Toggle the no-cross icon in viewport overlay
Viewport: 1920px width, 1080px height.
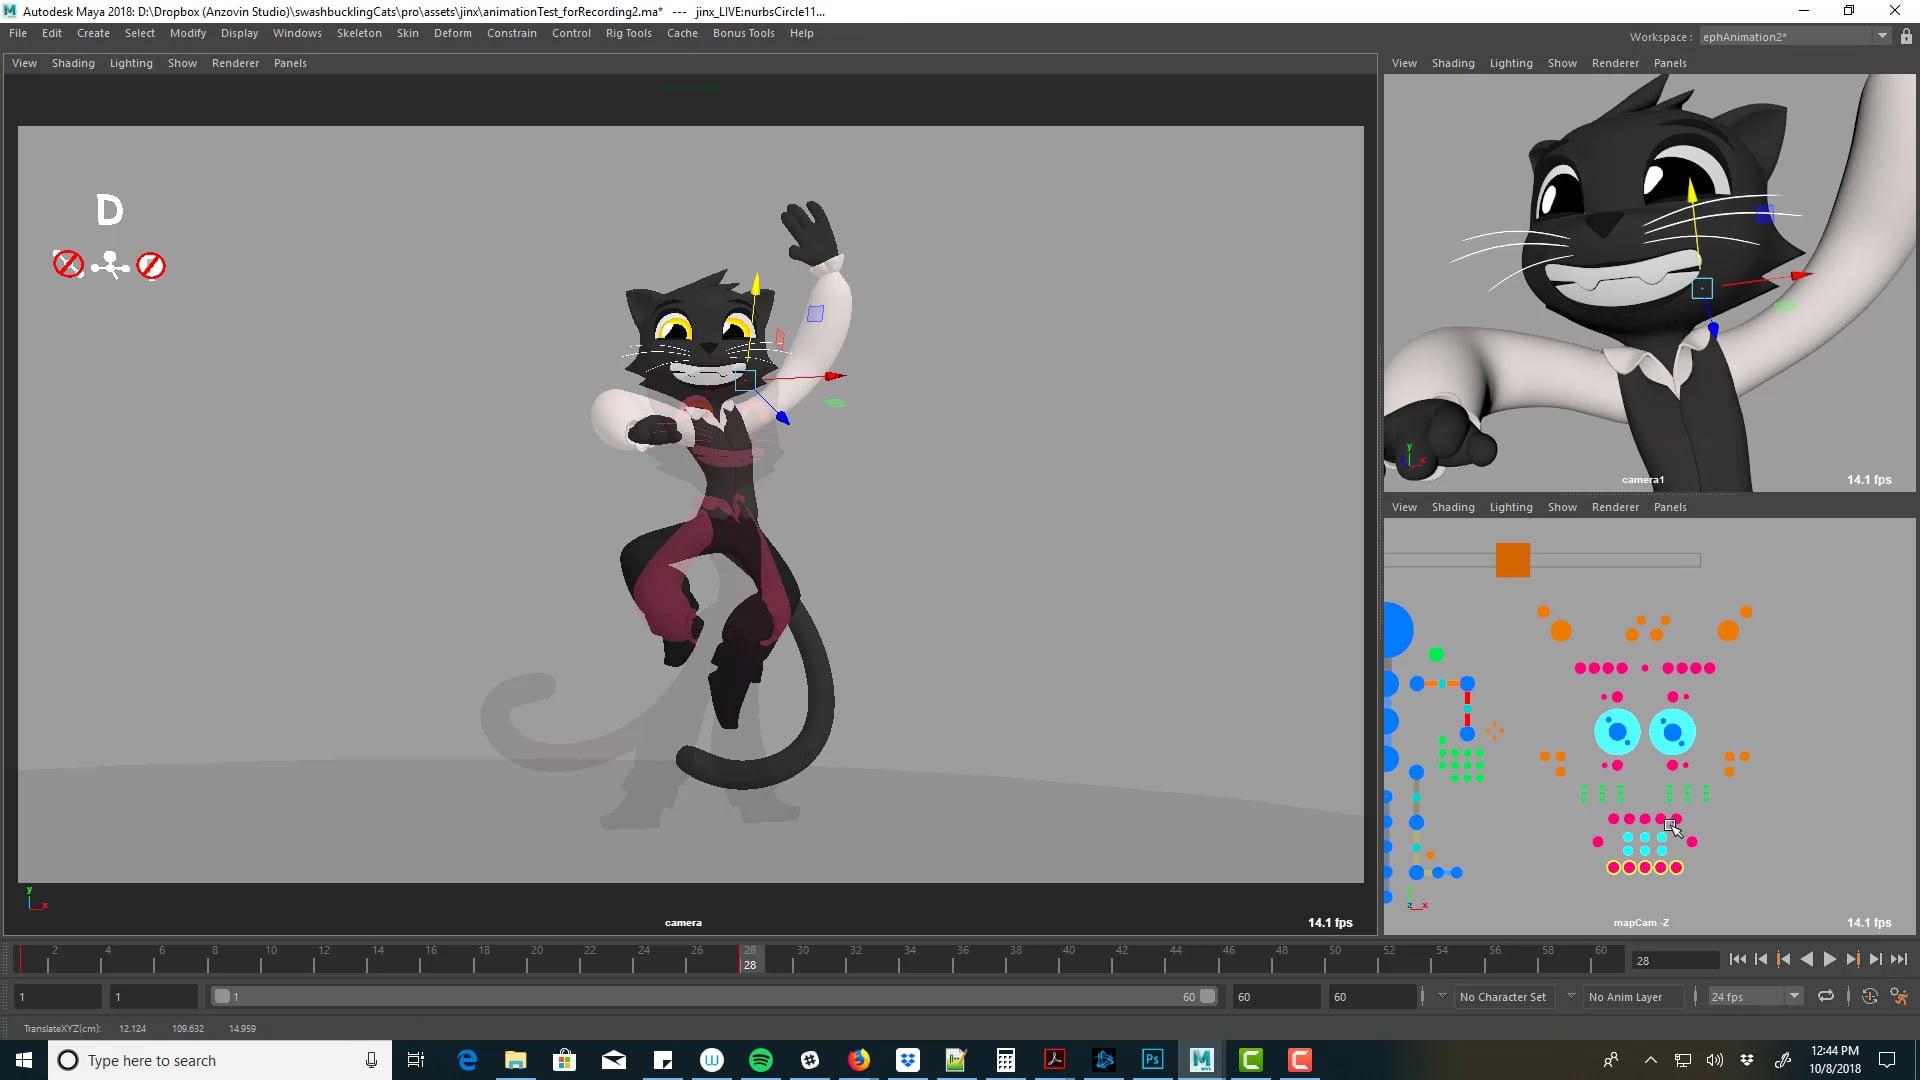[67, 265]
